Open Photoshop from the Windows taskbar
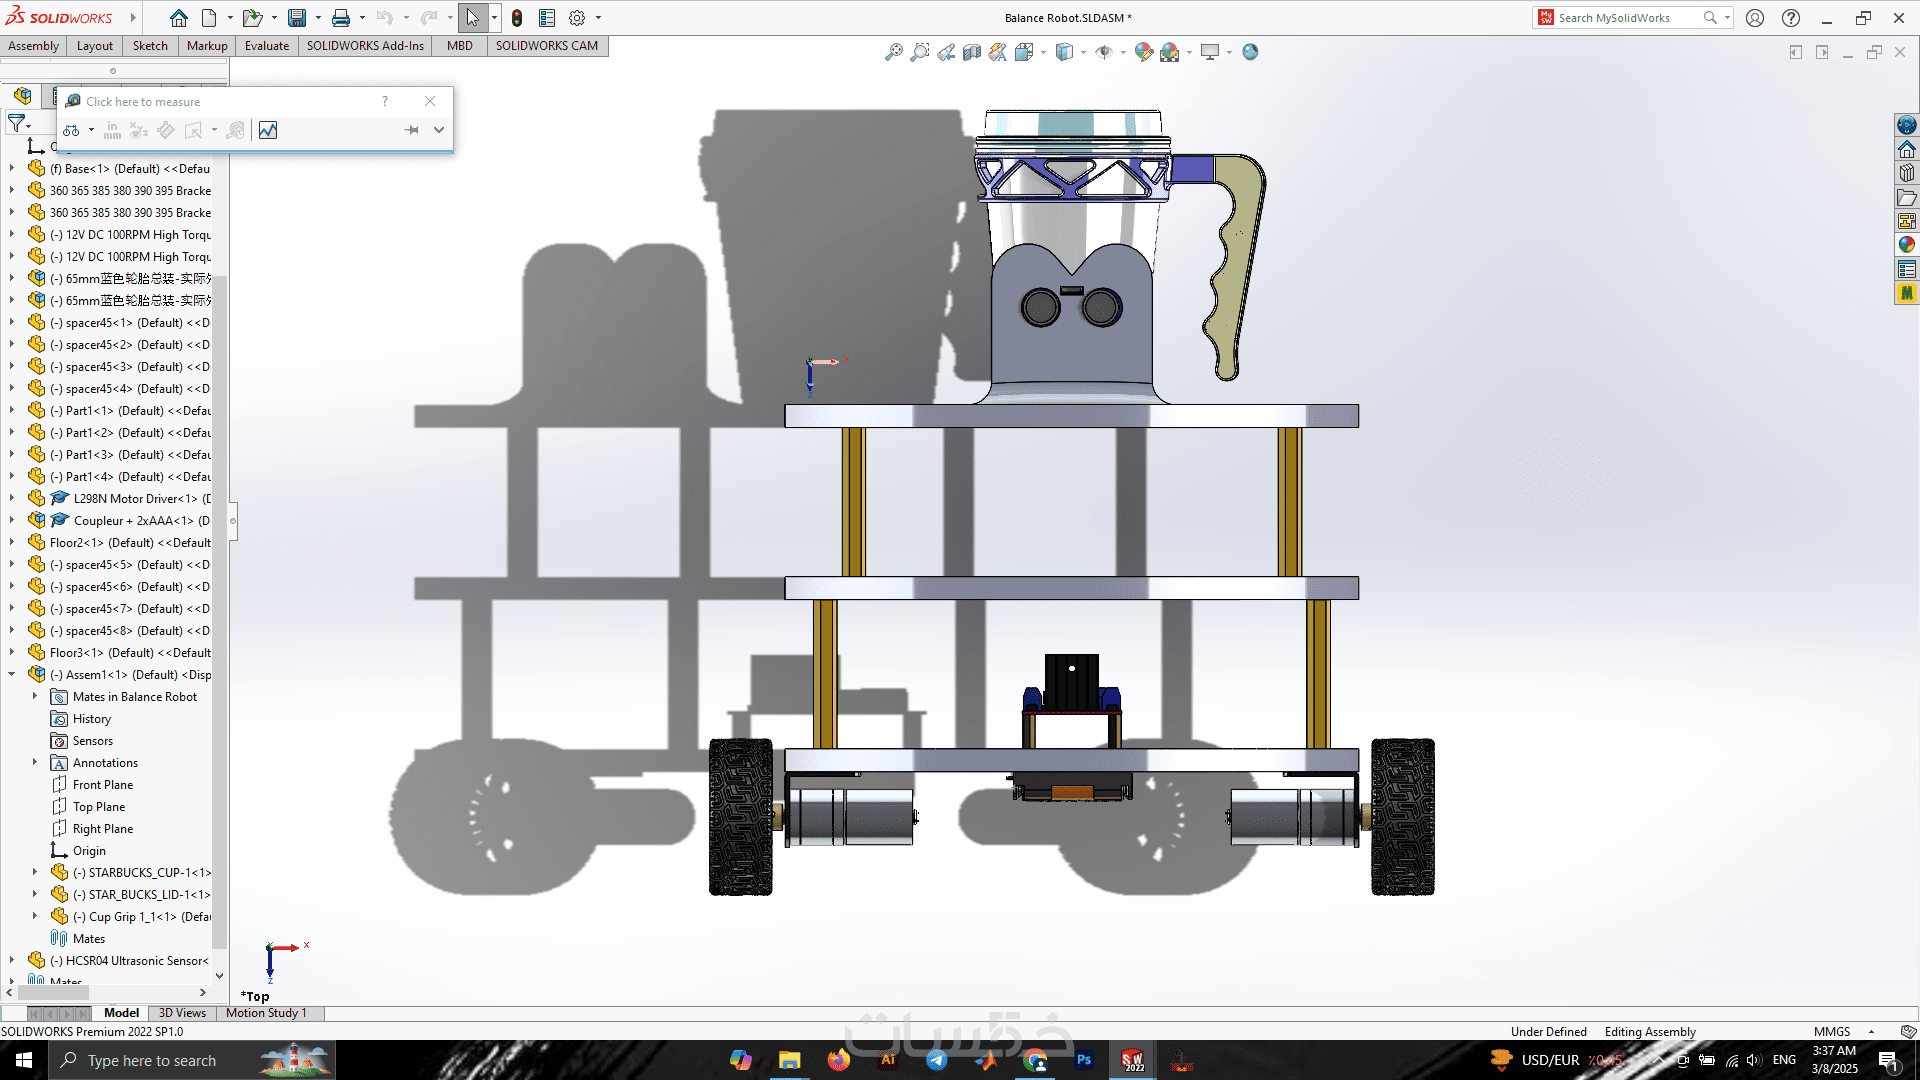Viewport: 1920px width, 1080px height. point(1084,1060)
